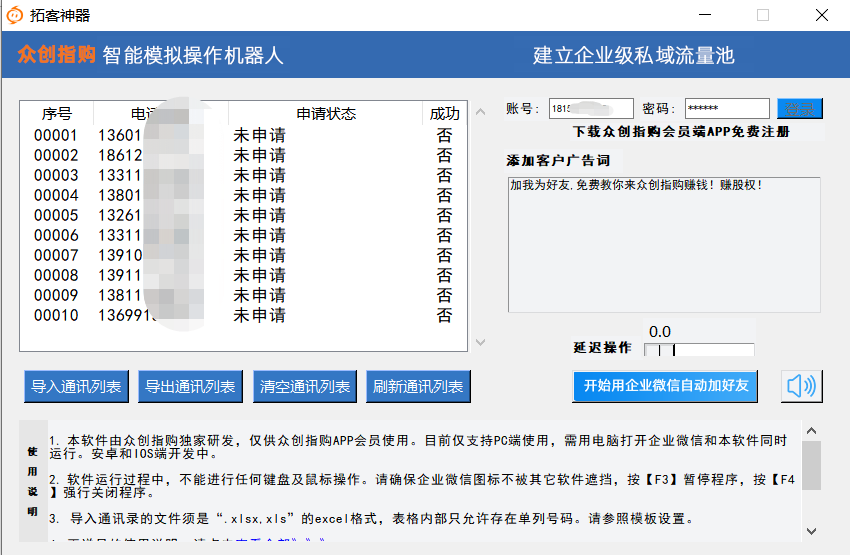Click instructions panel scroll down arrow
Viewport: 850px width, 555px height.
click(x=812, y=531)
